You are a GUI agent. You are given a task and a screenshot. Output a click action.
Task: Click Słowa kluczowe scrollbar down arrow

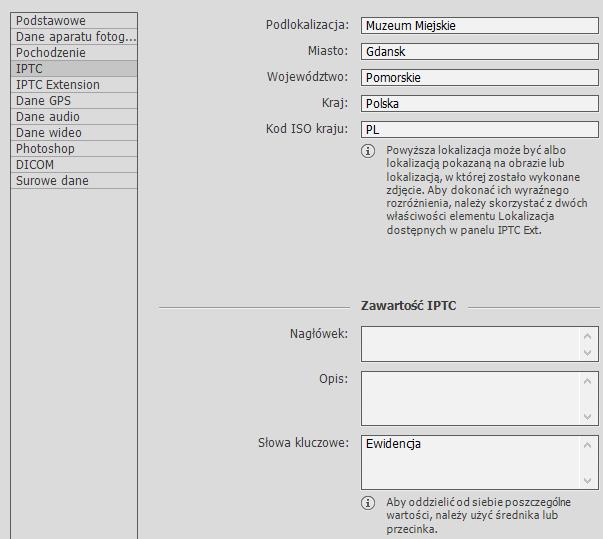tap(587, 480)
